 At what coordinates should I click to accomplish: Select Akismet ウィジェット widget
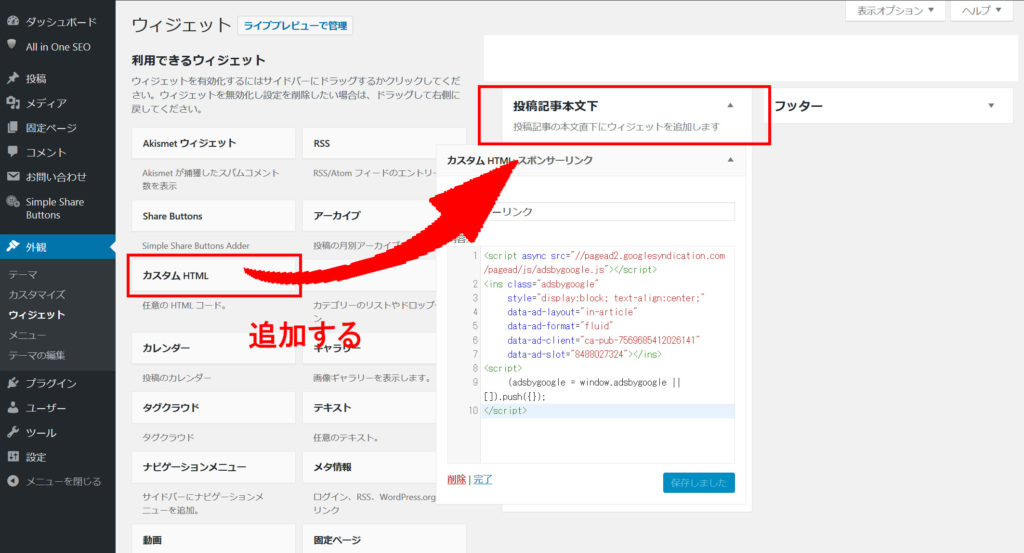[214, 143]
